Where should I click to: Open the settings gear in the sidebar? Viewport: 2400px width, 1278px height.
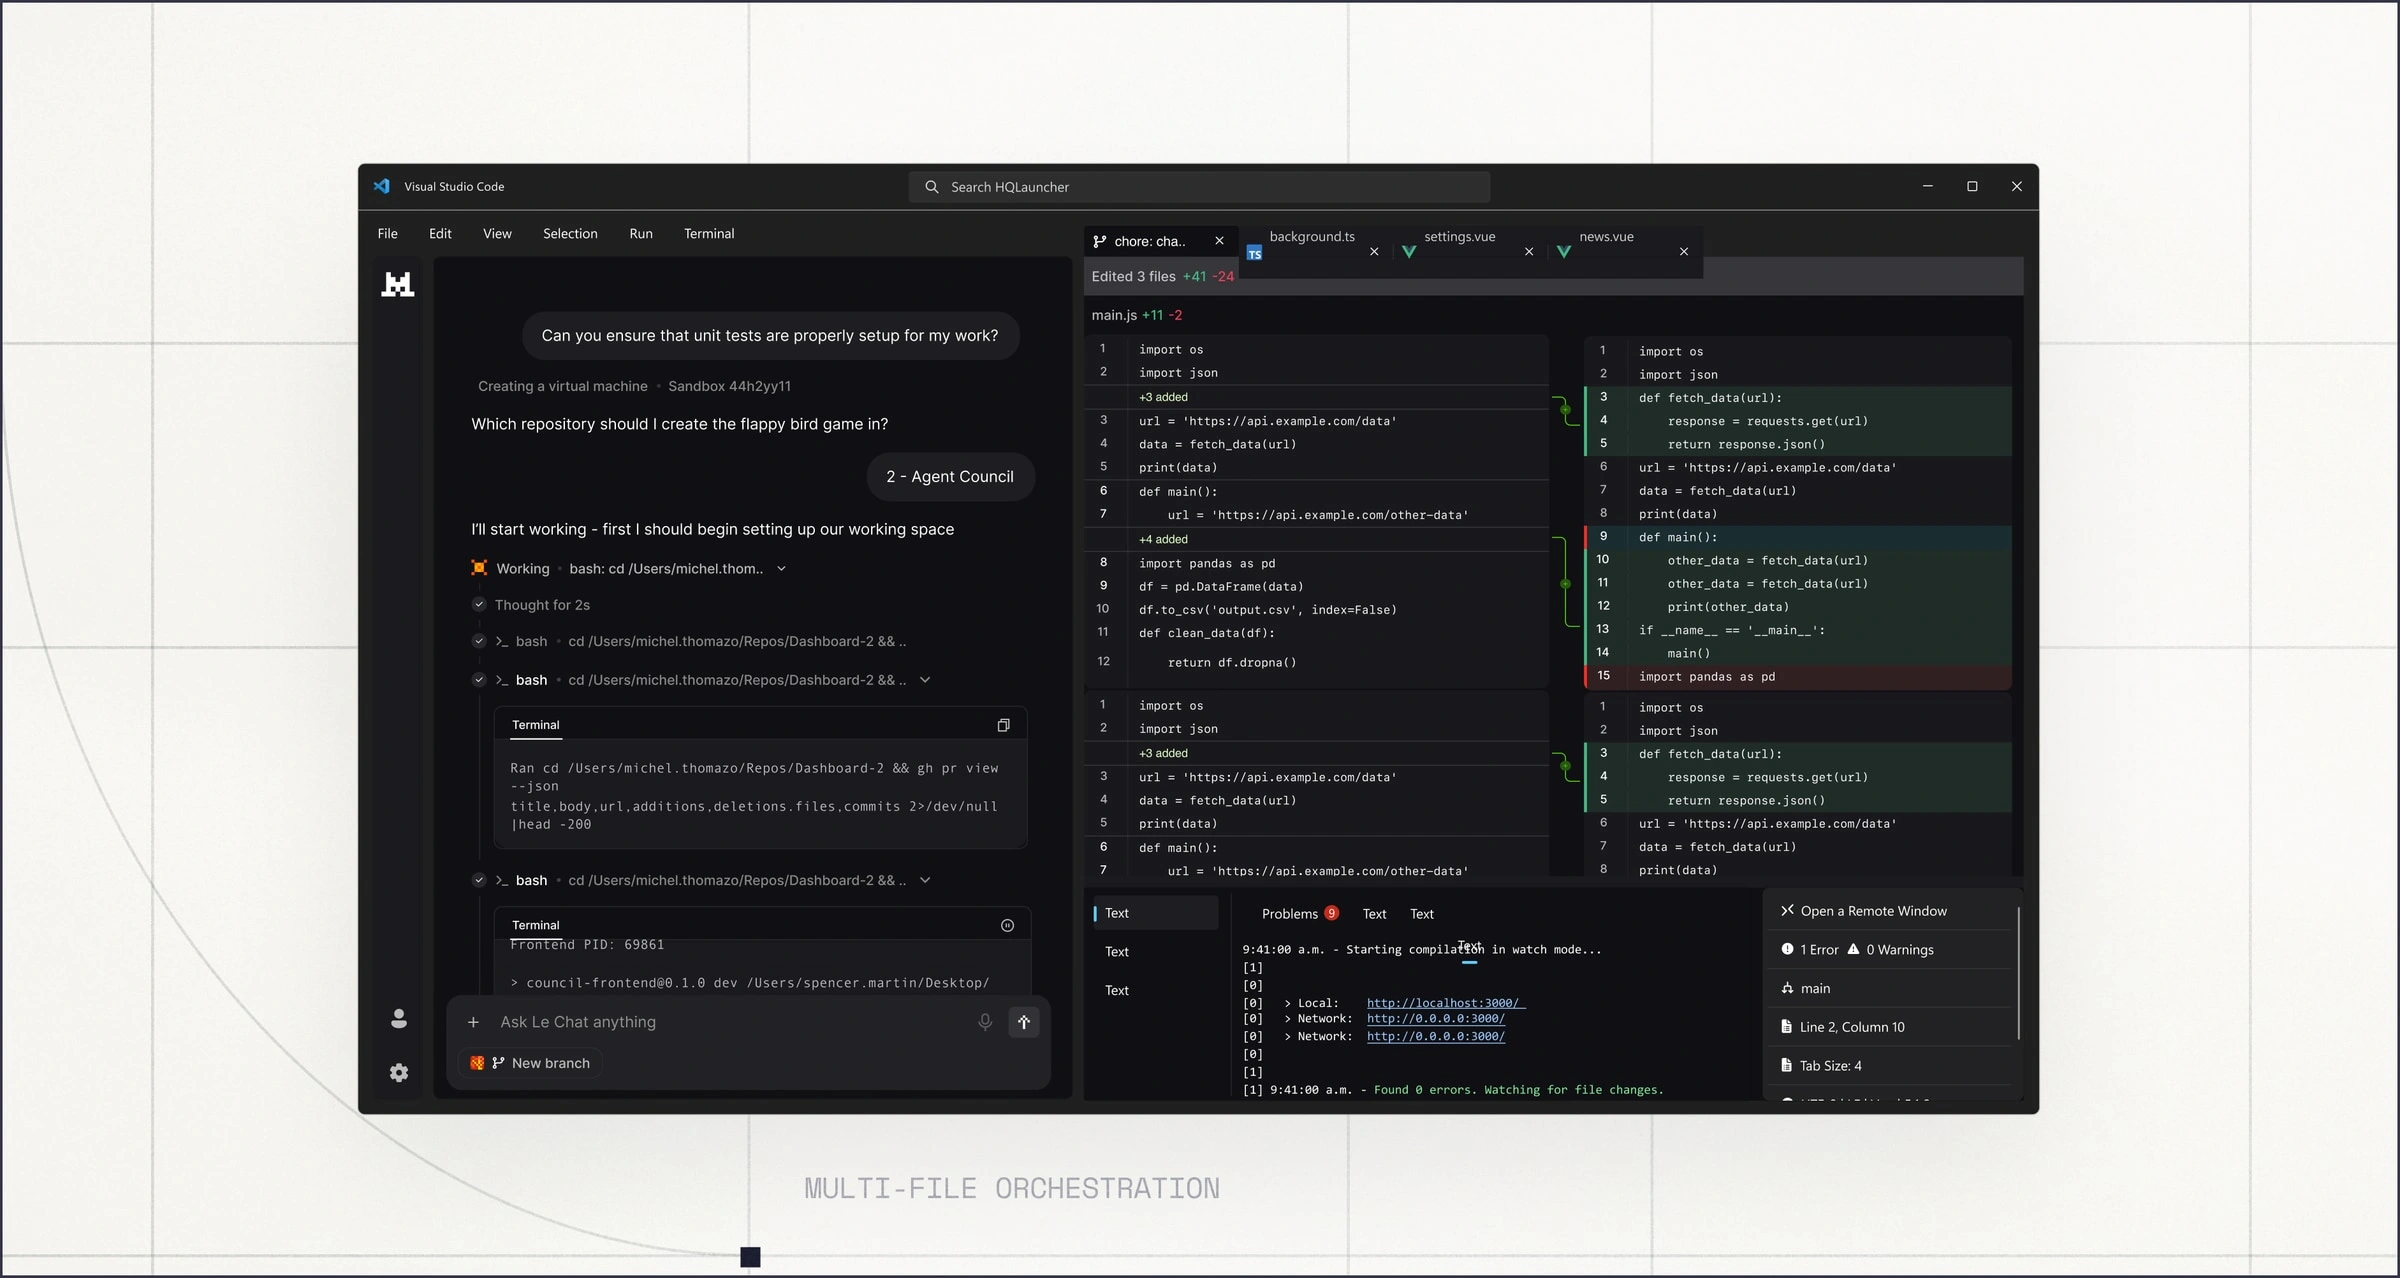point(399,1073)
